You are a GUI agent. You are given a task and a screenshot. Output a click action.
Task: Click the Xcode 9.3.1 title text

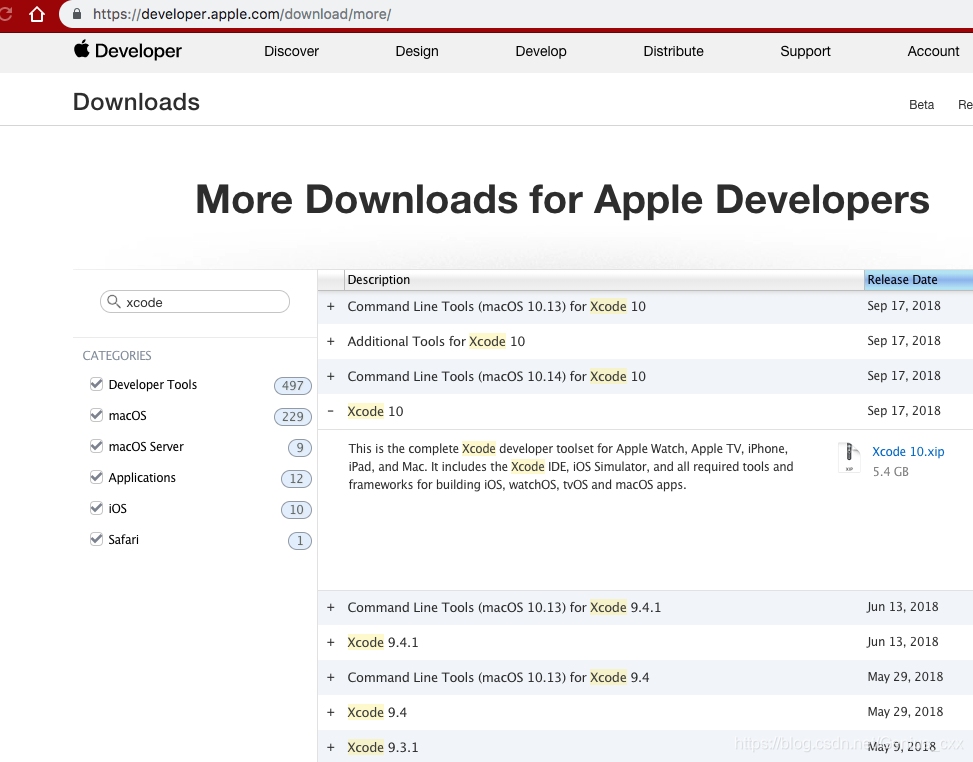tap(383, 747)
